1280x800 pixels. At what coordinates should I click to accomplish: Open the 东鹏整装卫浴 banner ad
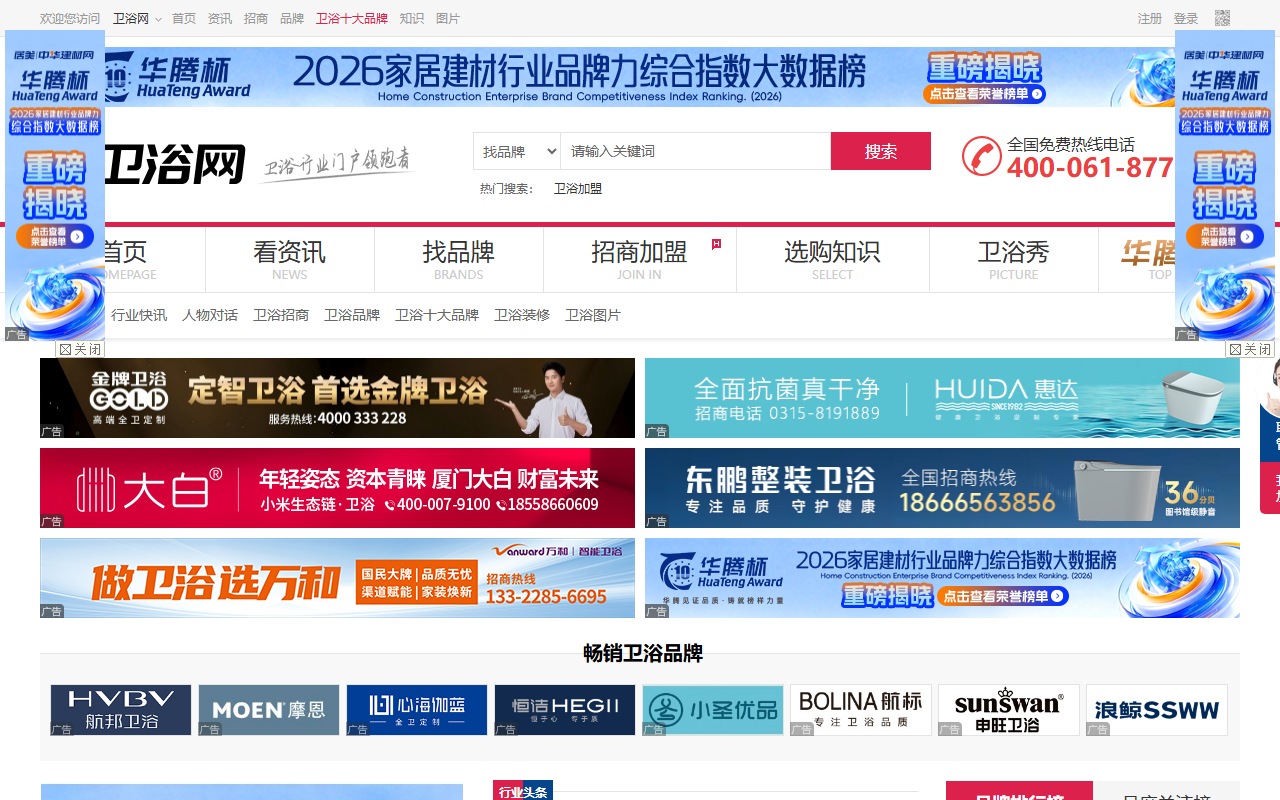click(942, 488)
